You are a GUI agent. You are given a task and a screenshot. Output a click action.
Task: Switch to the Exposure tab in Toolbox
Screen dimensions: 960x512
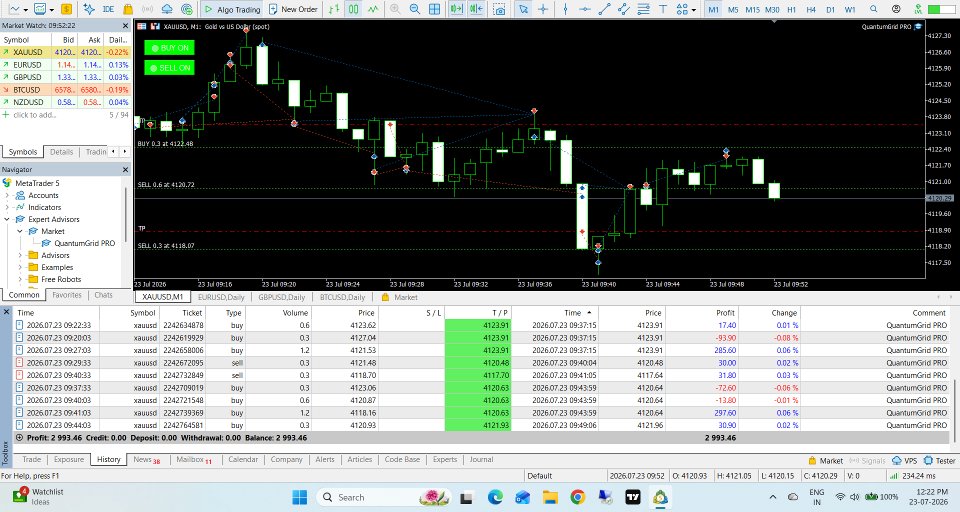coord(69,459)
